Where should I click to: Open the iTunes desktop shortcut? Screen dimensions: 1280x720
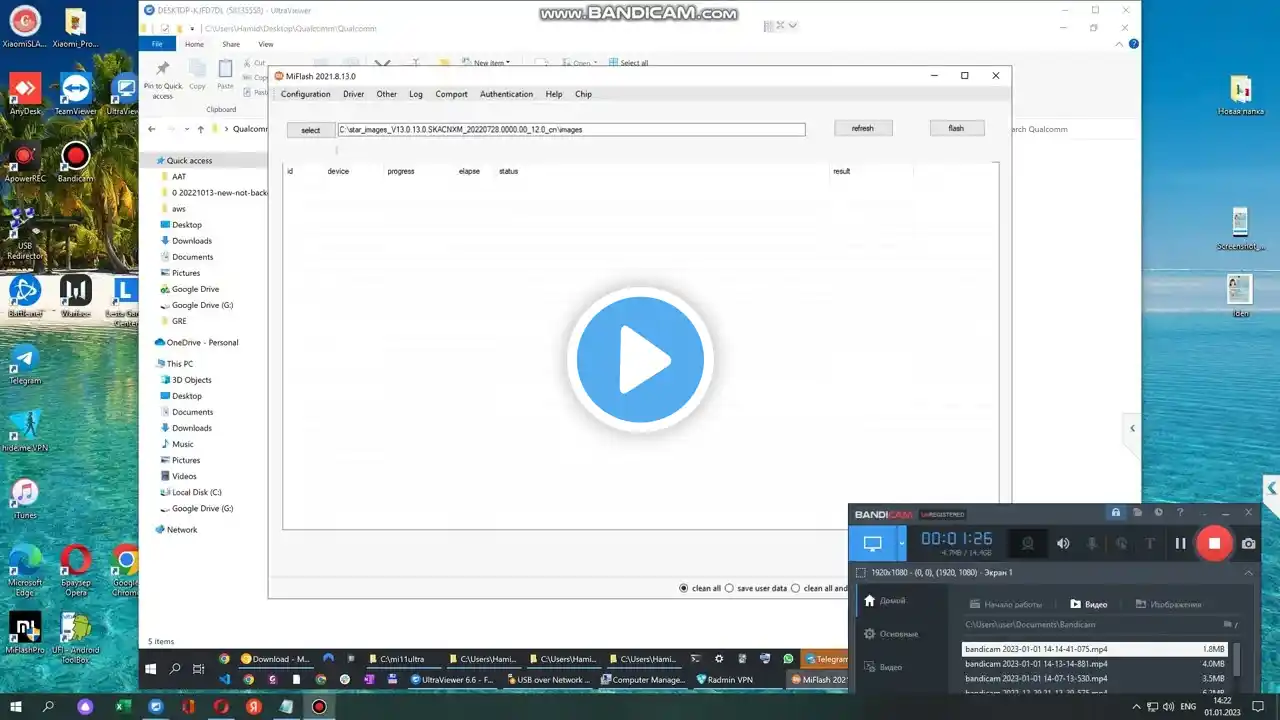[25, 498]
